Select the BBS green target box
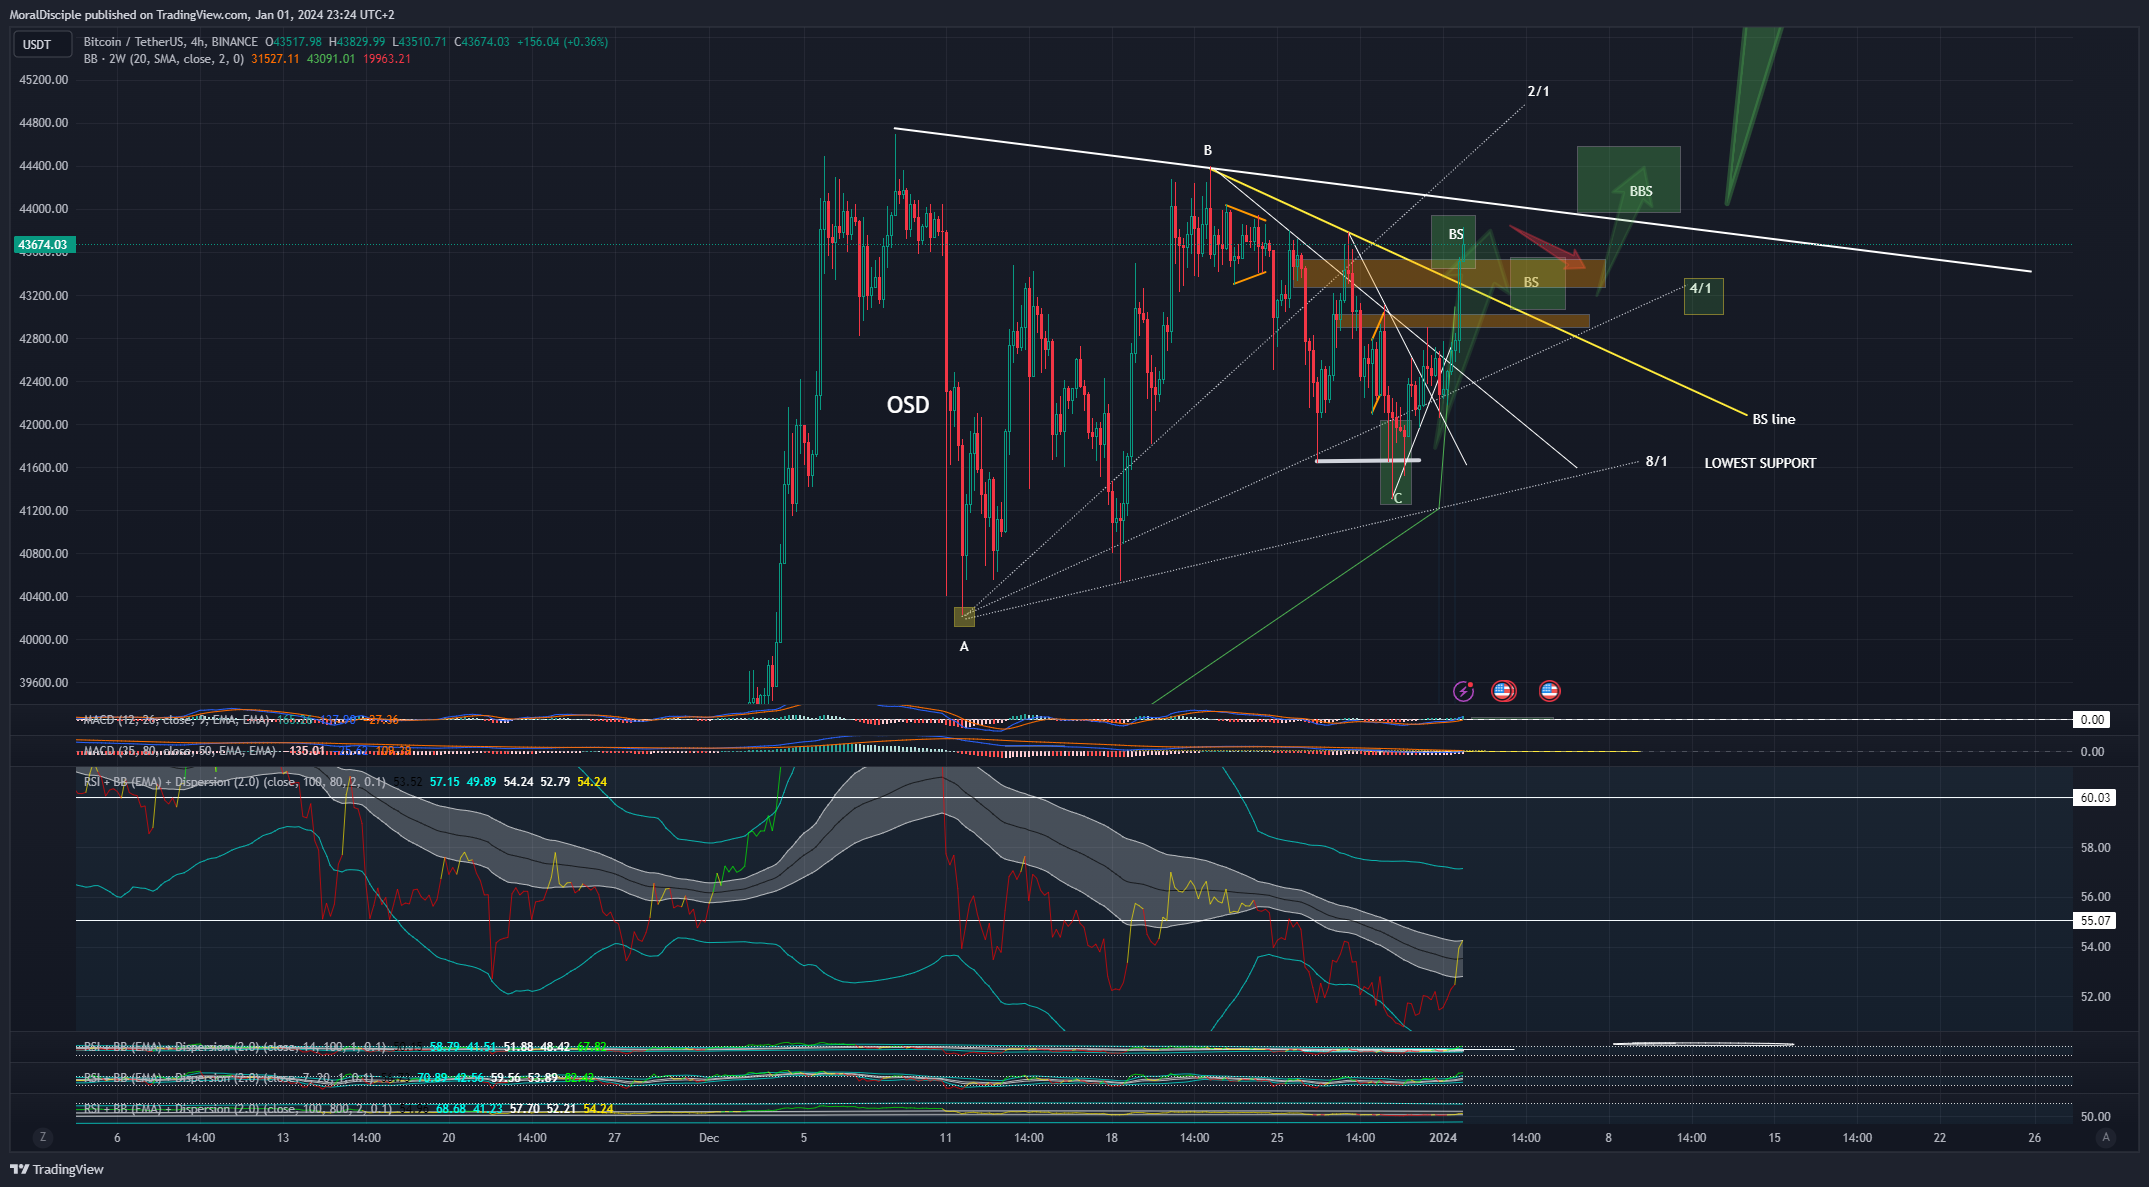This screenshot has width=2149, height=1187. (1628, 179)
